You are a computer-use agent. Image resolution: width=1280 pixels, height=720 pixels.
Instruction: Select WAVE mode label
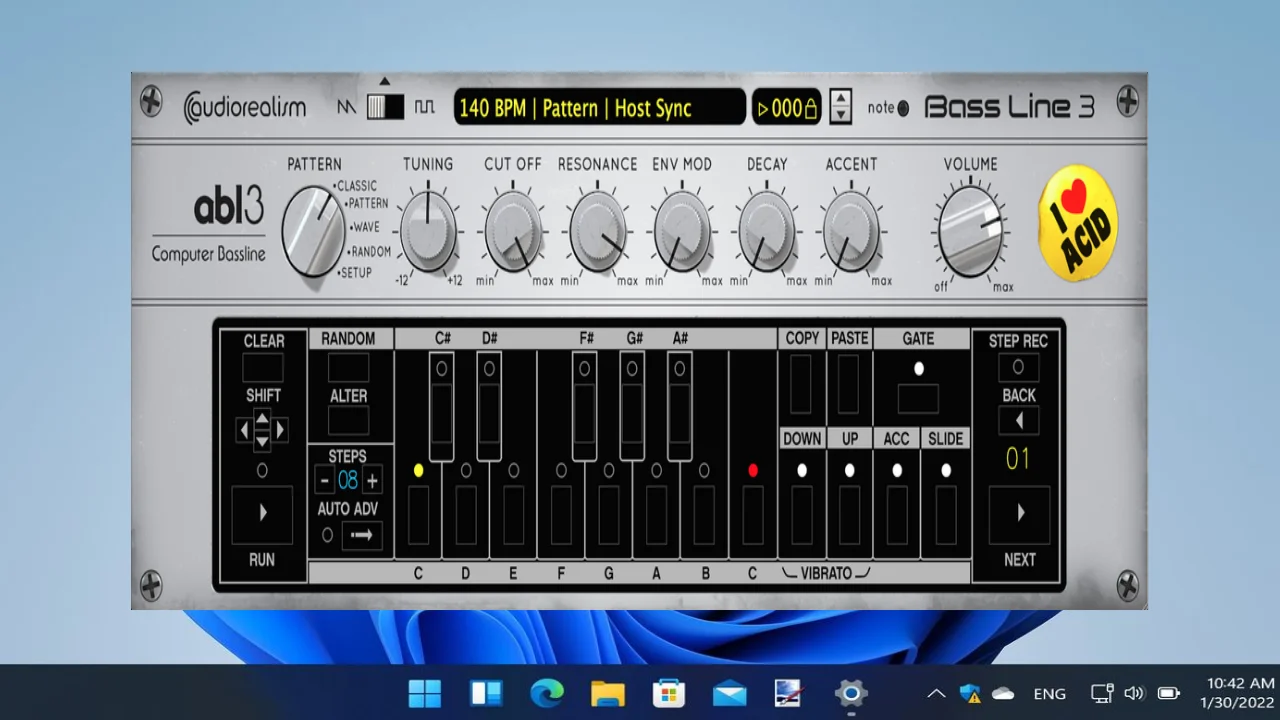364,227
